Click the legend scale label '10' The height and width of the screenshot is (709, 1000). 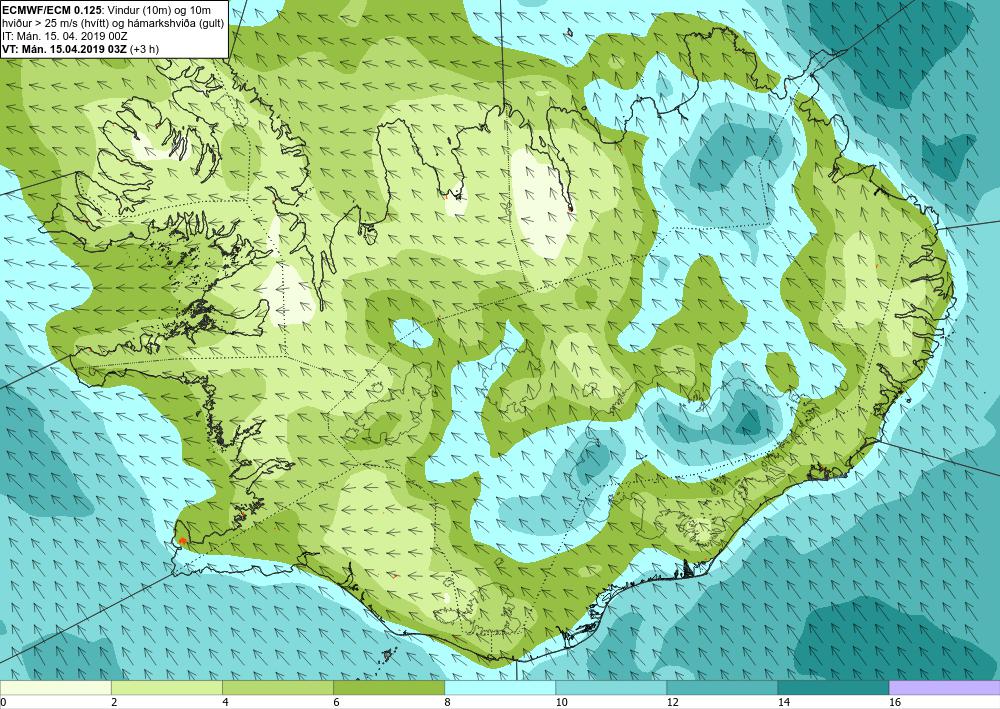tap(561, 702)
